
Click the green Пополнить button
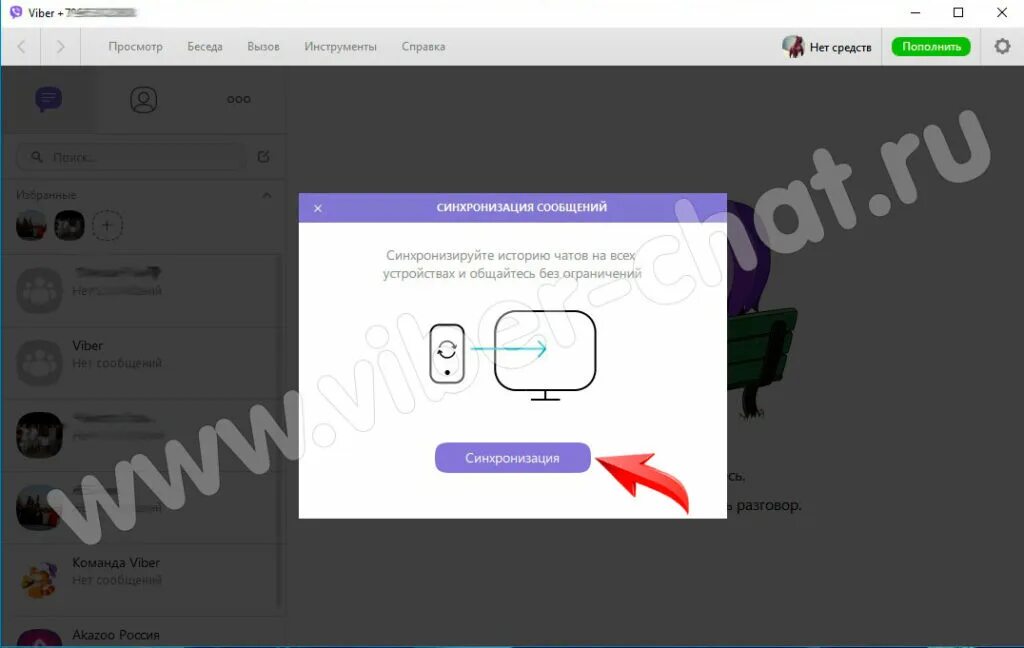point(931,46)
